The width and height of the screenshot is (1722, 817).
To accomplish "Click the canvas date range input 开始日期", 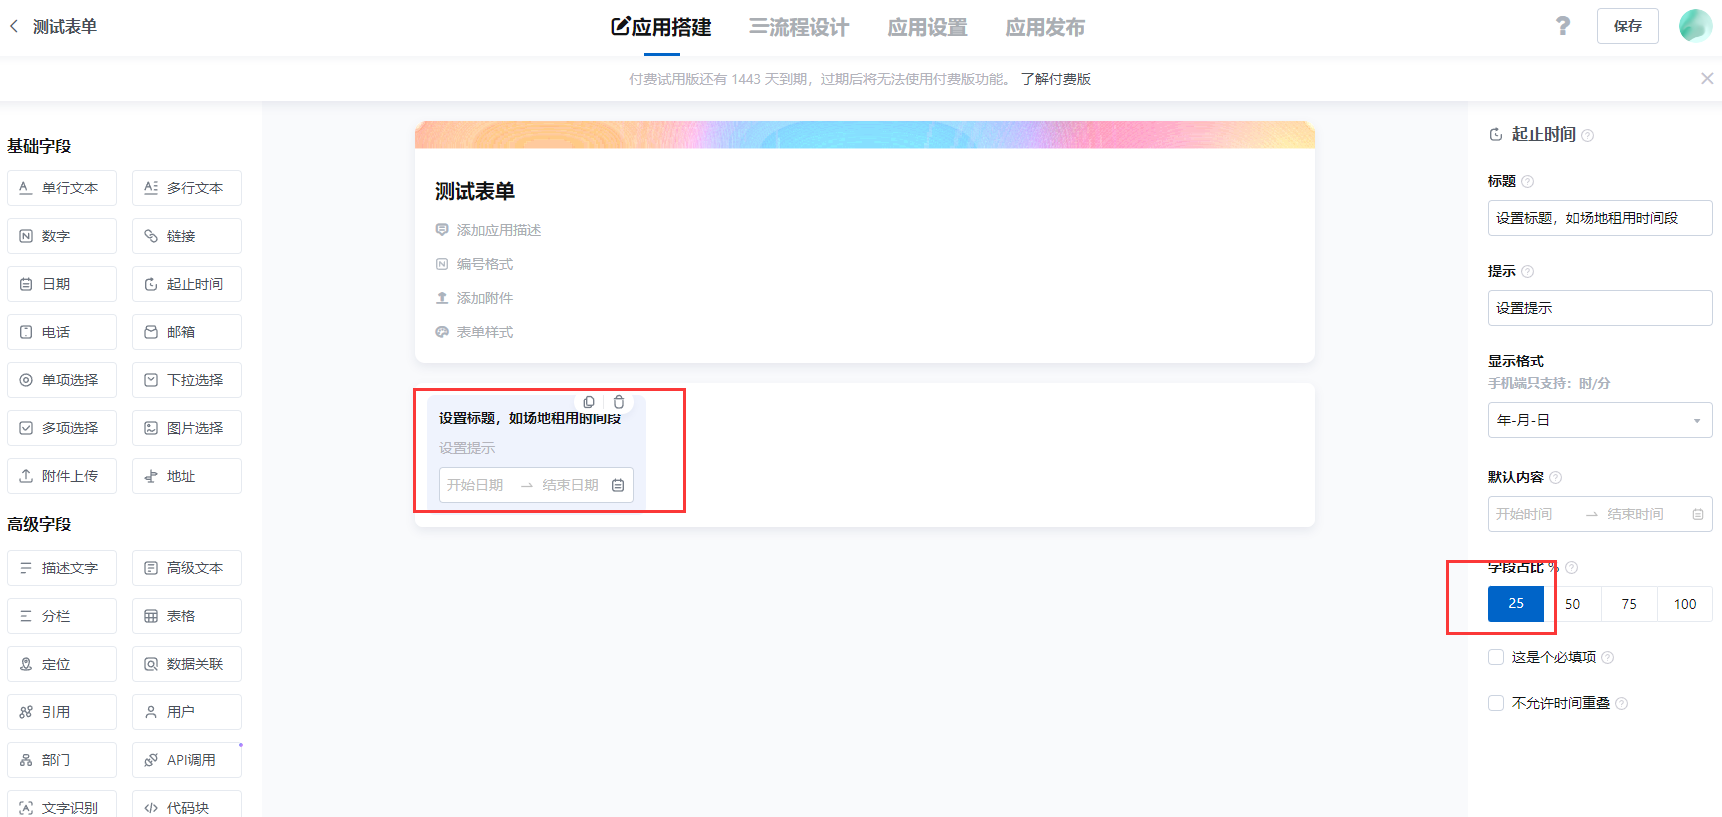I will coord(475,485).
